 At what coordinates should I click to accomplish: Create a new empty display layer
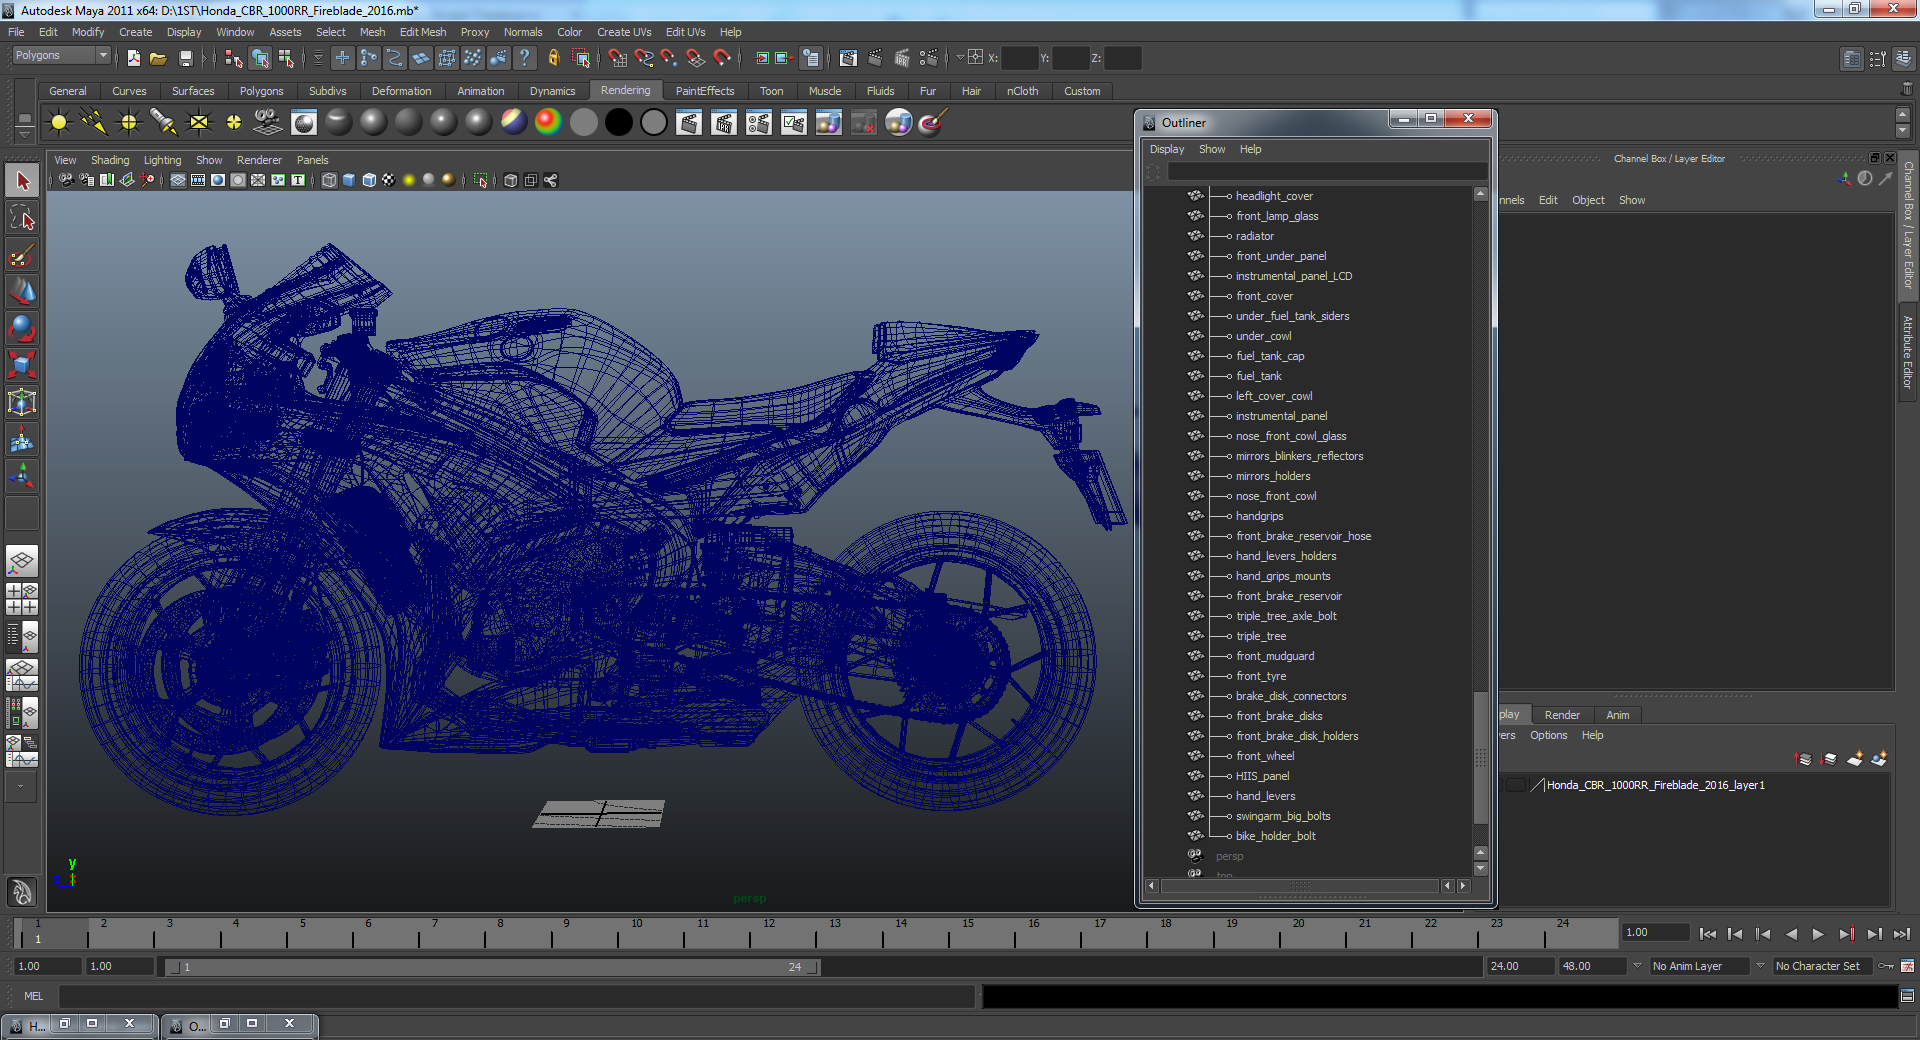click(x=1855, y=759)
